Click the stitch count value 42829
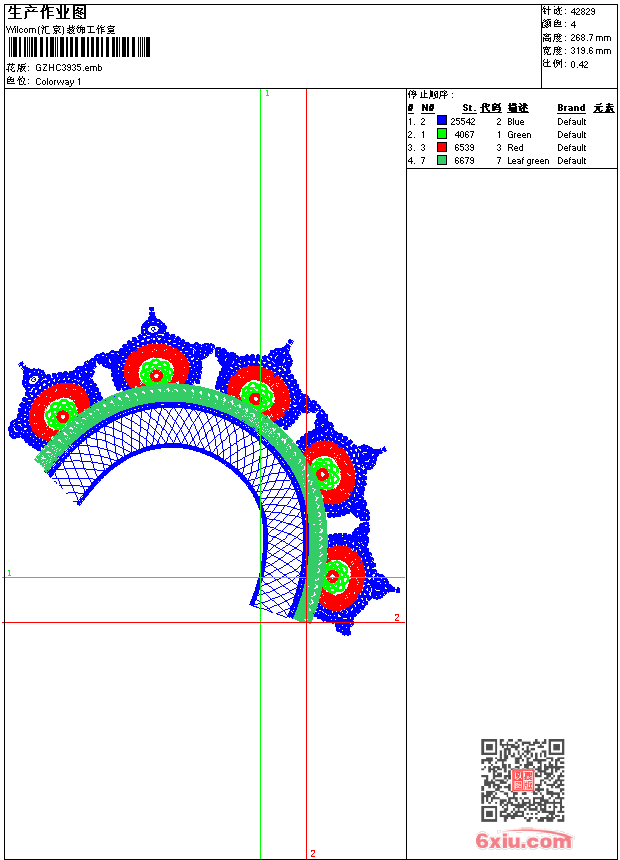The image size is (620, 860). (583, 11)
